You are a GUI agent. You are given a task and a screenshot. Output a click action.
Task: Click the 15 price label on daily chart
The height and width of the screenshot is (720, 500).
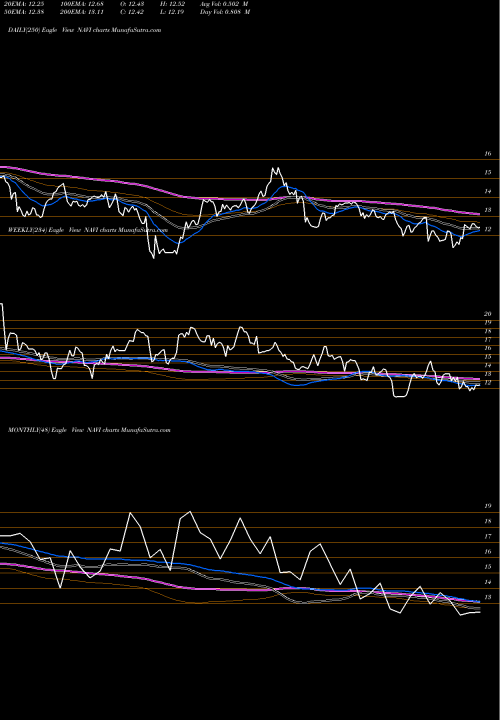click(488, 173)
